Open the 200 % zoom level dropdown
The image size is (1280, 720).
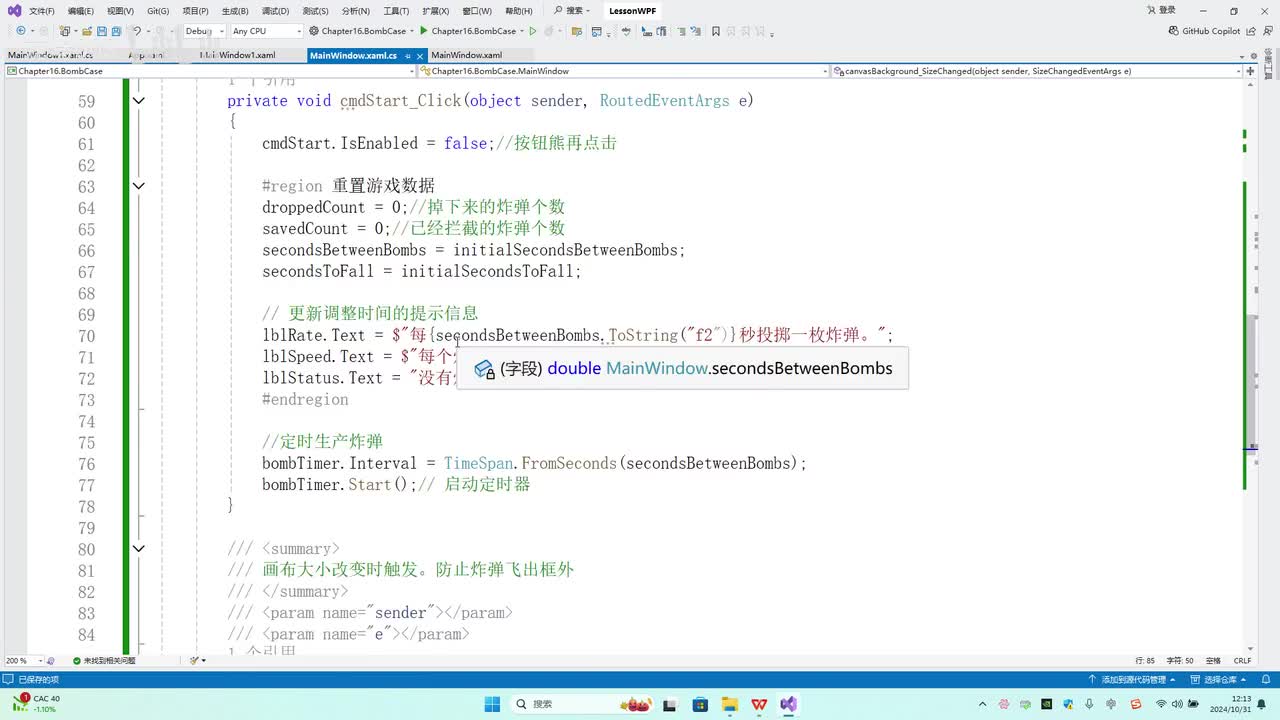[25, 660]
